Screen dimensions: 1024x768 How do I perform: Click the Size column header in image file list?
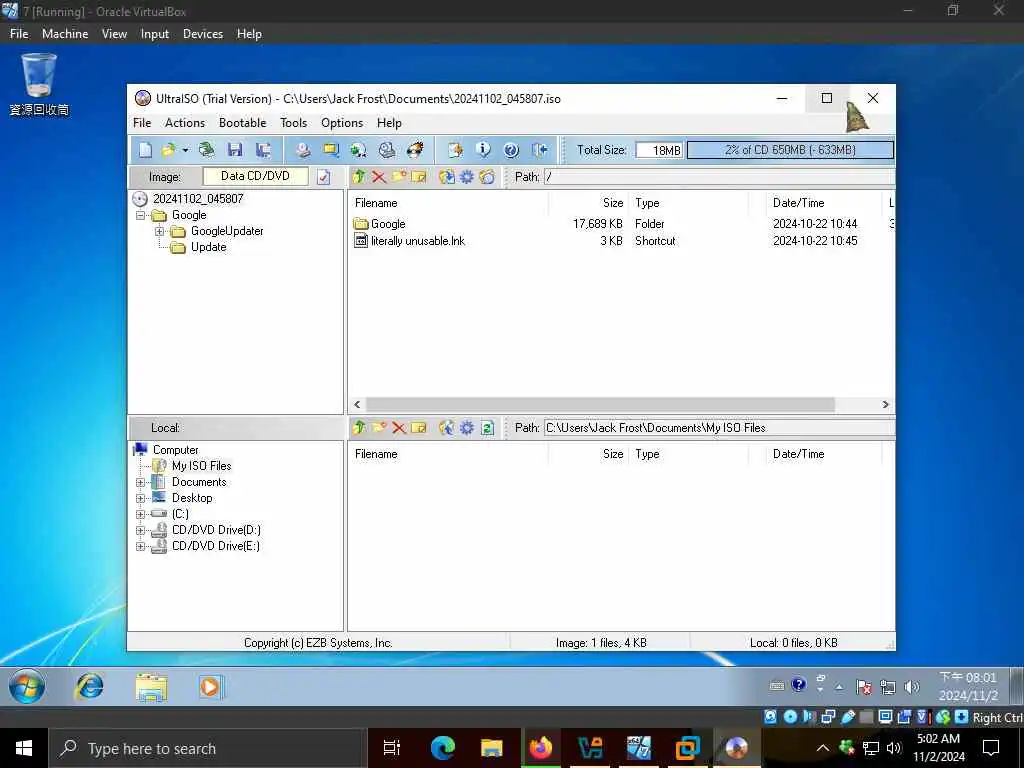click(x=588, y=203)
